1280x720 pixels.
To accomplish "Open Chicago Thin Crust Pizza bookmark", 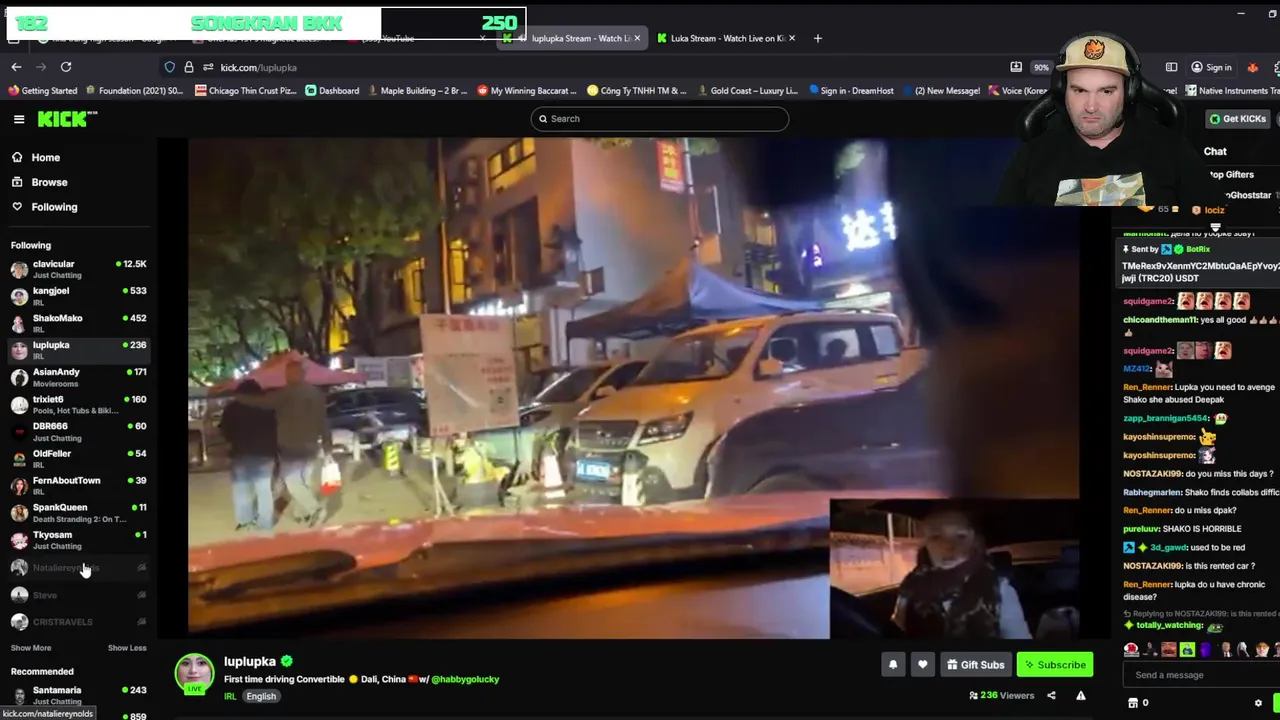I will pos(246,91).
